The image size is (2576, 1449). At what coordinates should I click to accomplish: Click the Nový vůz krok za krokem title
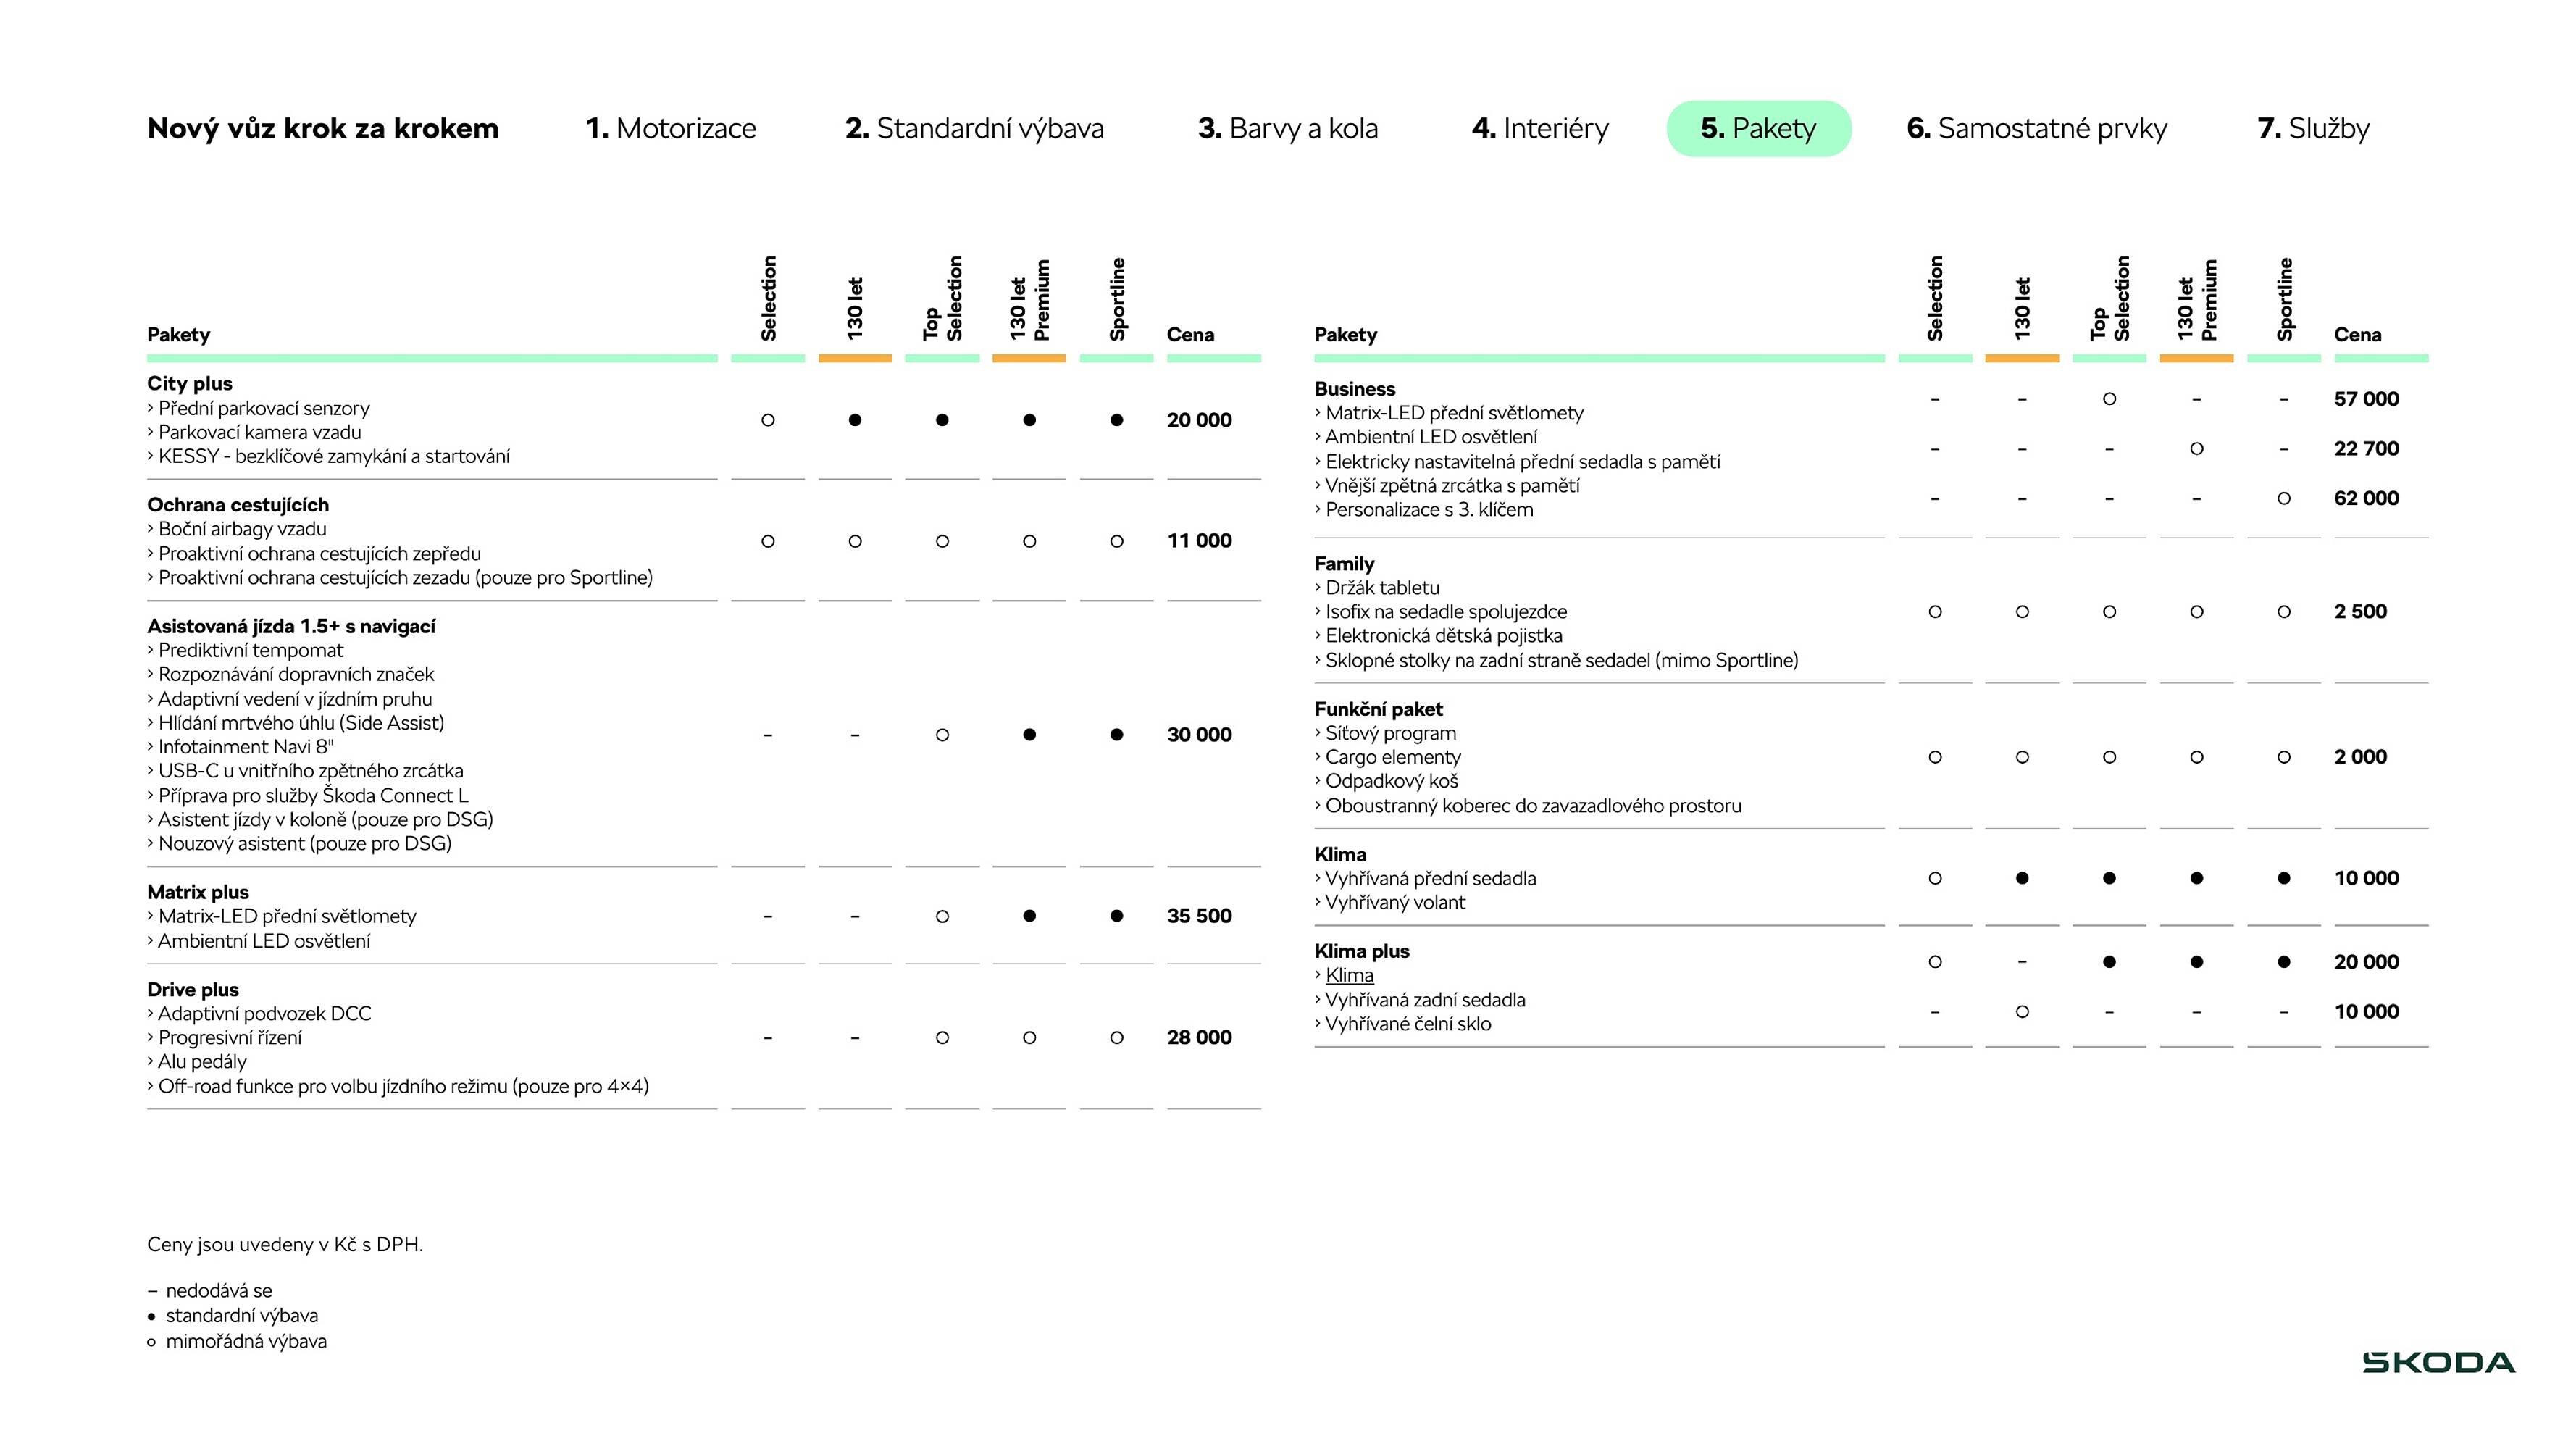(x=322, y=128)
